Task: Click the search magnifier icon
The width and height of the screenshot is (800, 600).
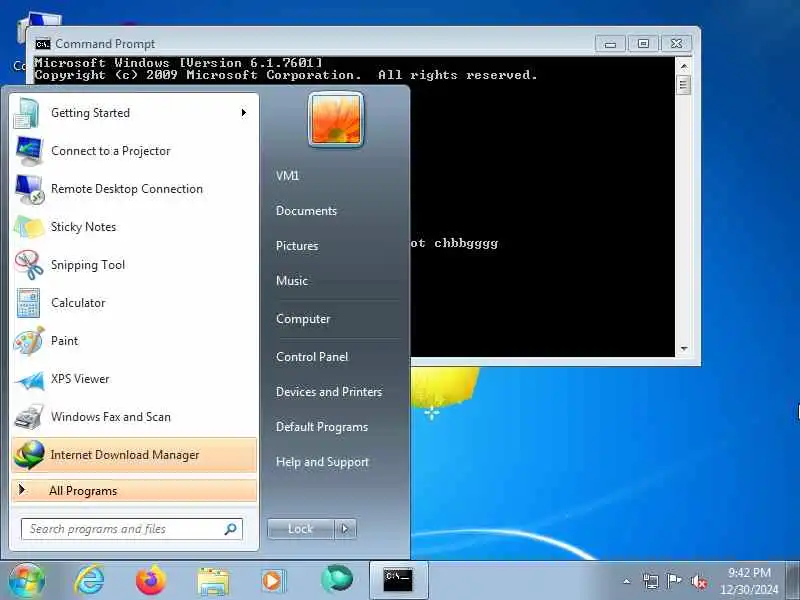Action: click(231, 529)
